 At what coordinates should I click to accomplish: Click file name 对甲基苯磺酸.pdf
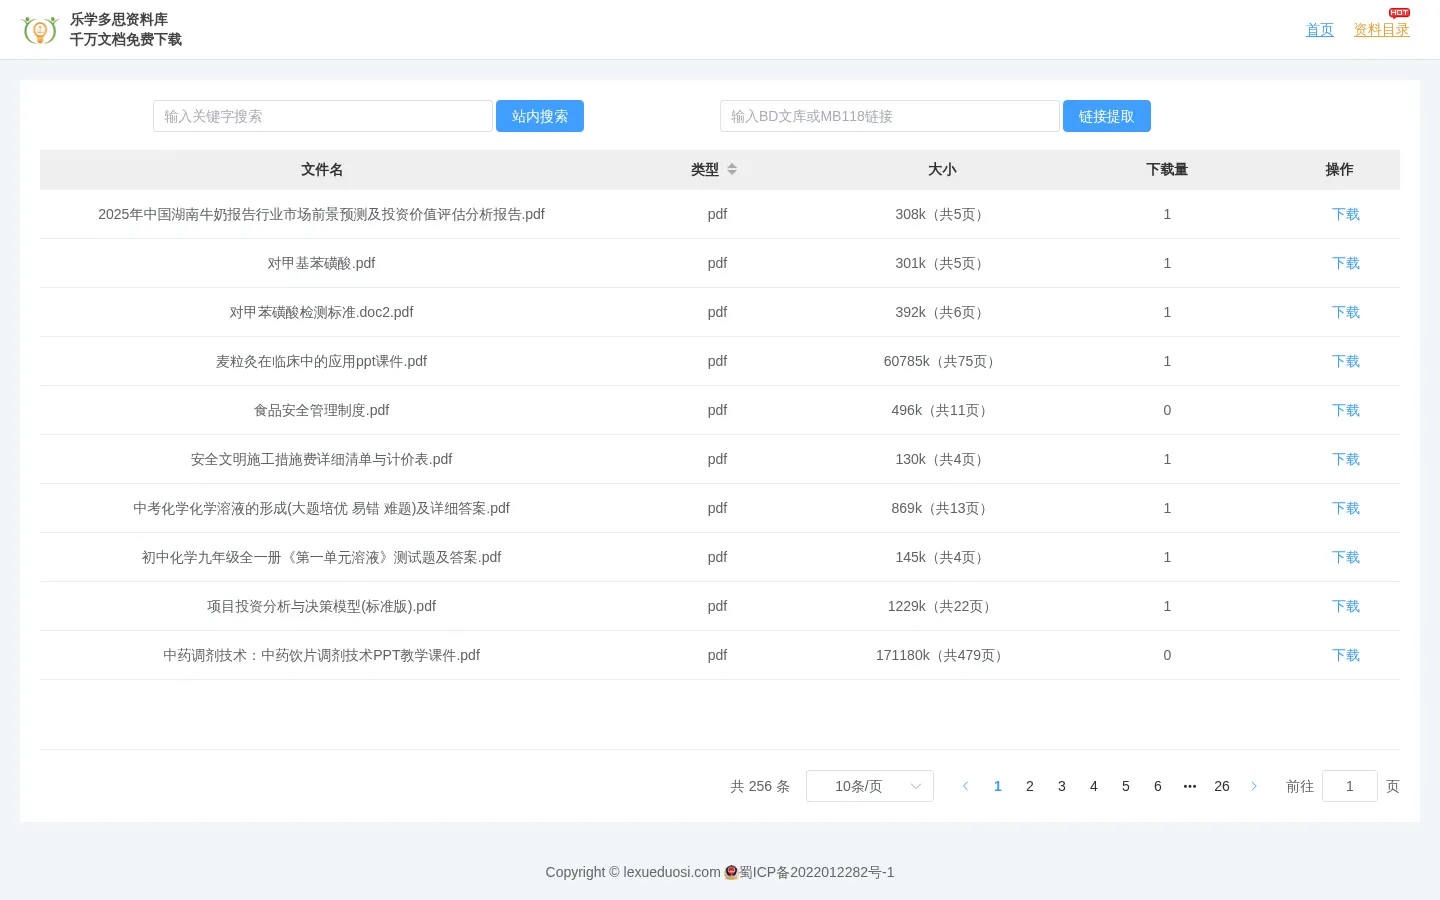click(322, 263)
